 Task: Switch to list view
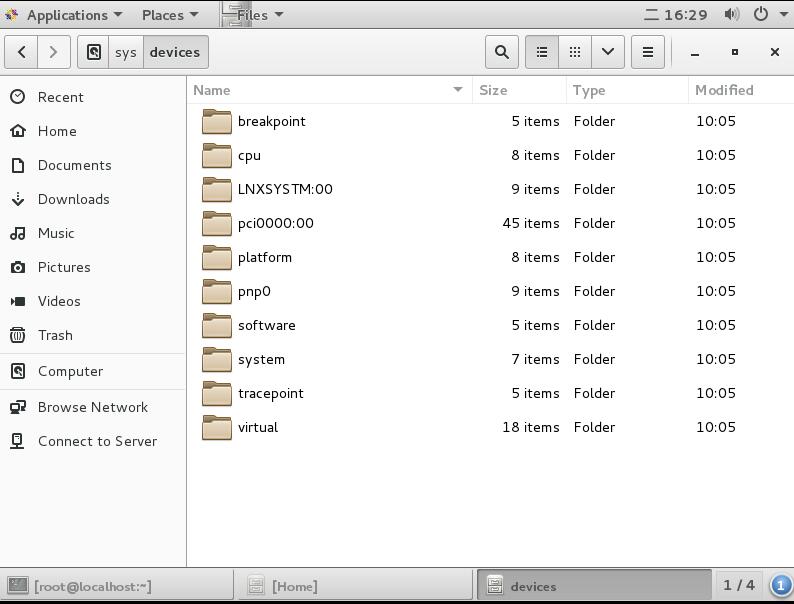coord(542,52)
